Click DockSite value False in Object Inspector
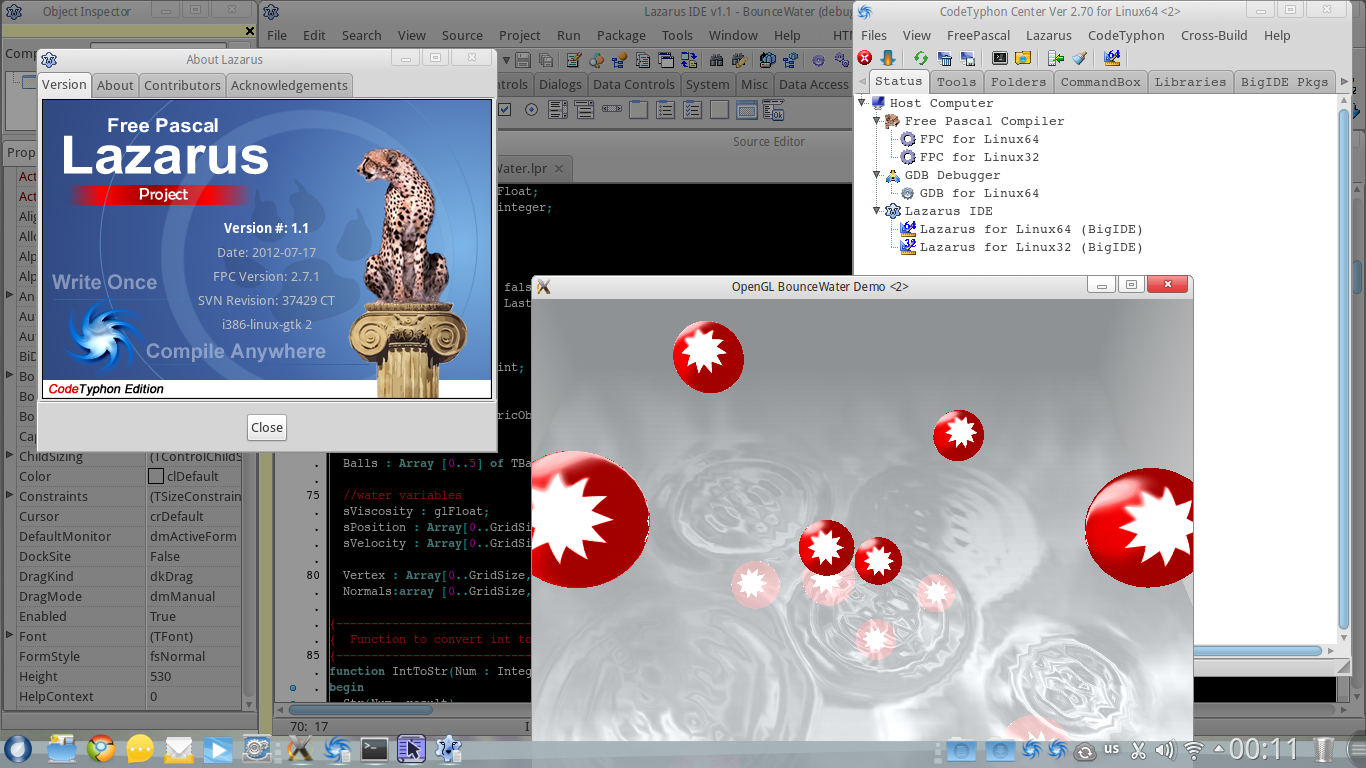The image size is (1366, 768). [165, 557]
